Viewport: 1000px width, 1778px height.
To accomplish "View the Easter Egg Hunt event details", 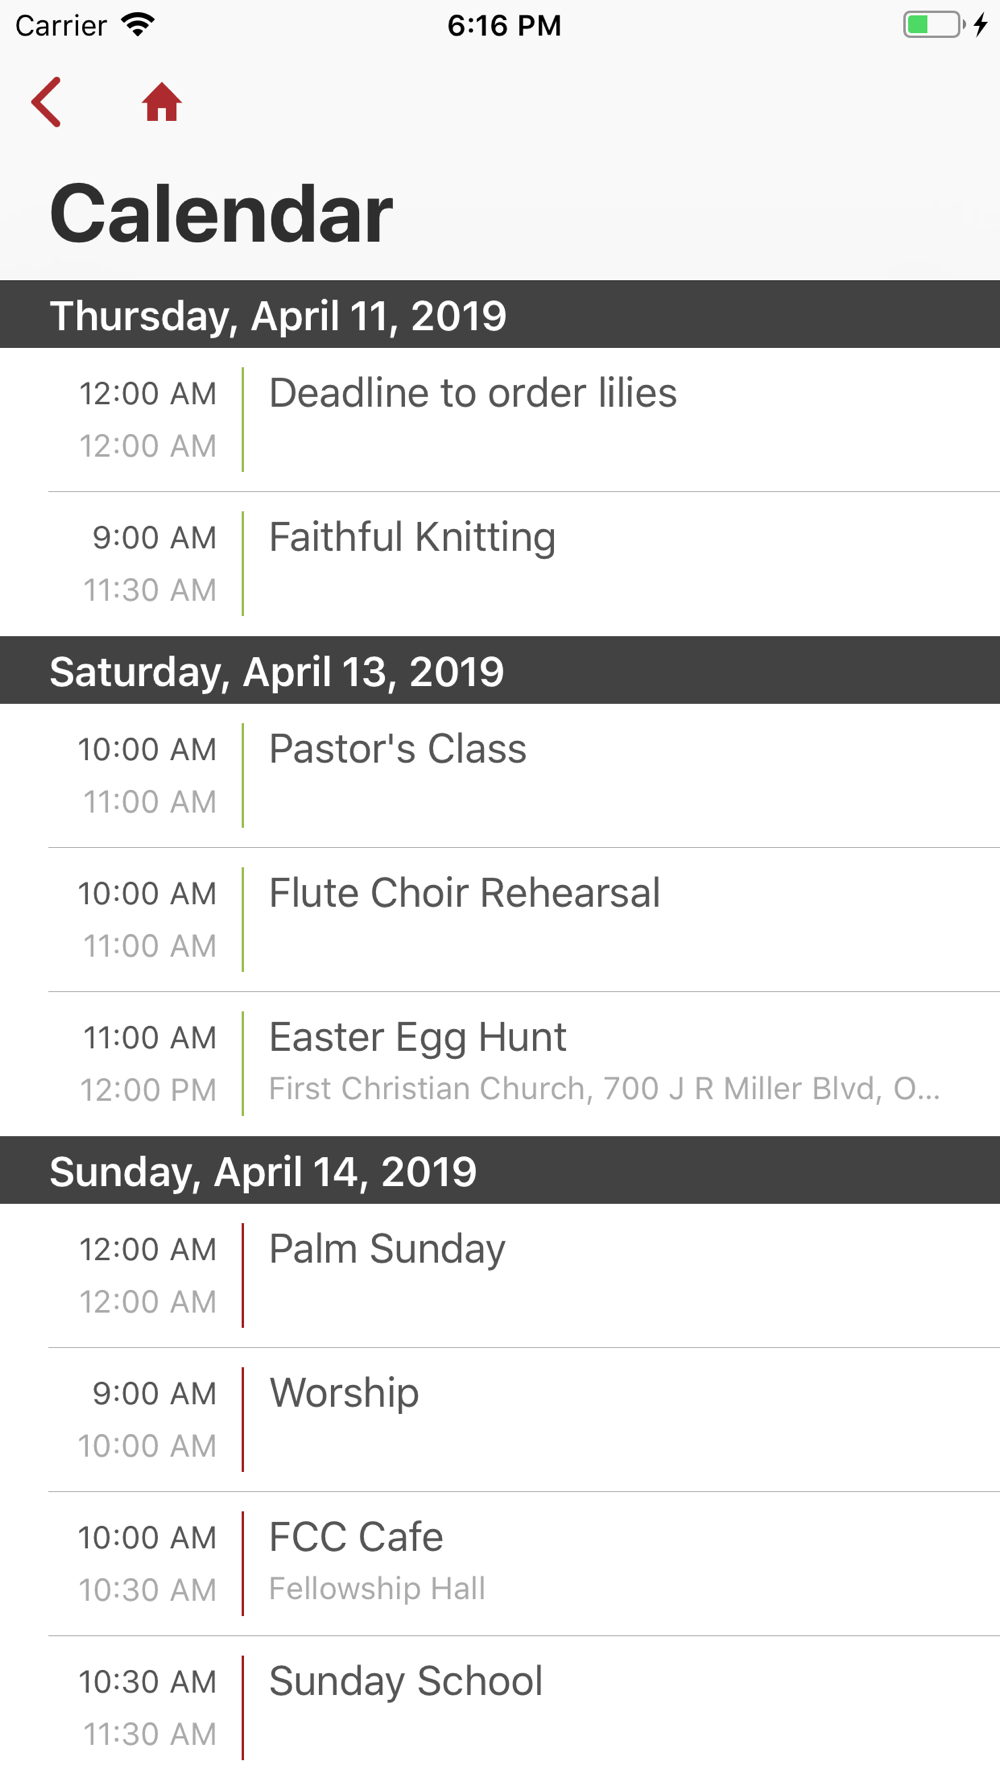I will click(x=524, y=1064).
